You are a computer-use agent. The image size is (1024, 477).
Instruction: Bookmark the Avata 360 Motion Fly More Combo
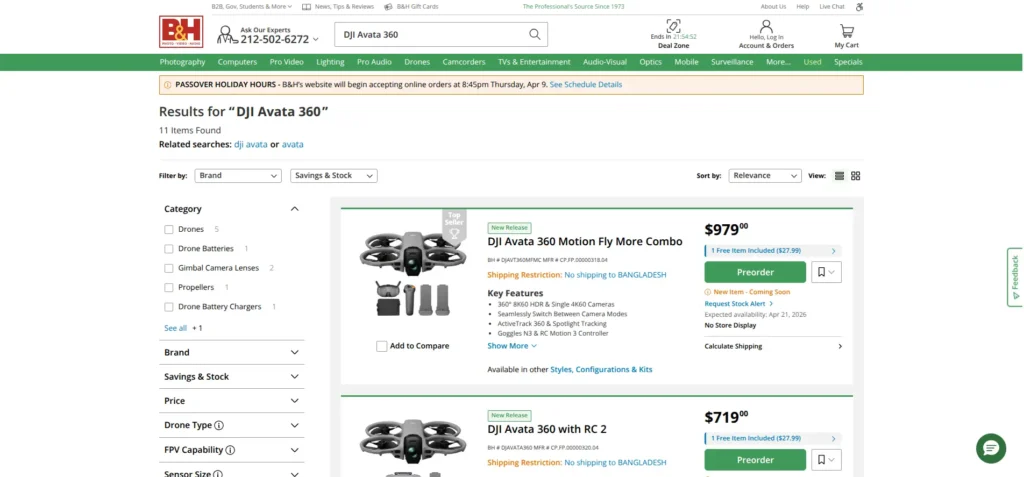coord(826,272)
